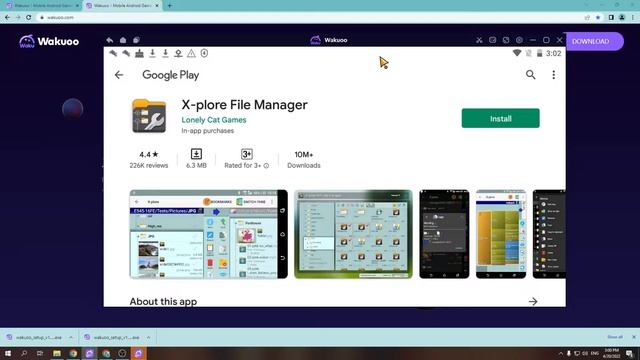640x360 pixels.
Task: Switch to second Wakuoo browser tab
Action: click(122, 6)
